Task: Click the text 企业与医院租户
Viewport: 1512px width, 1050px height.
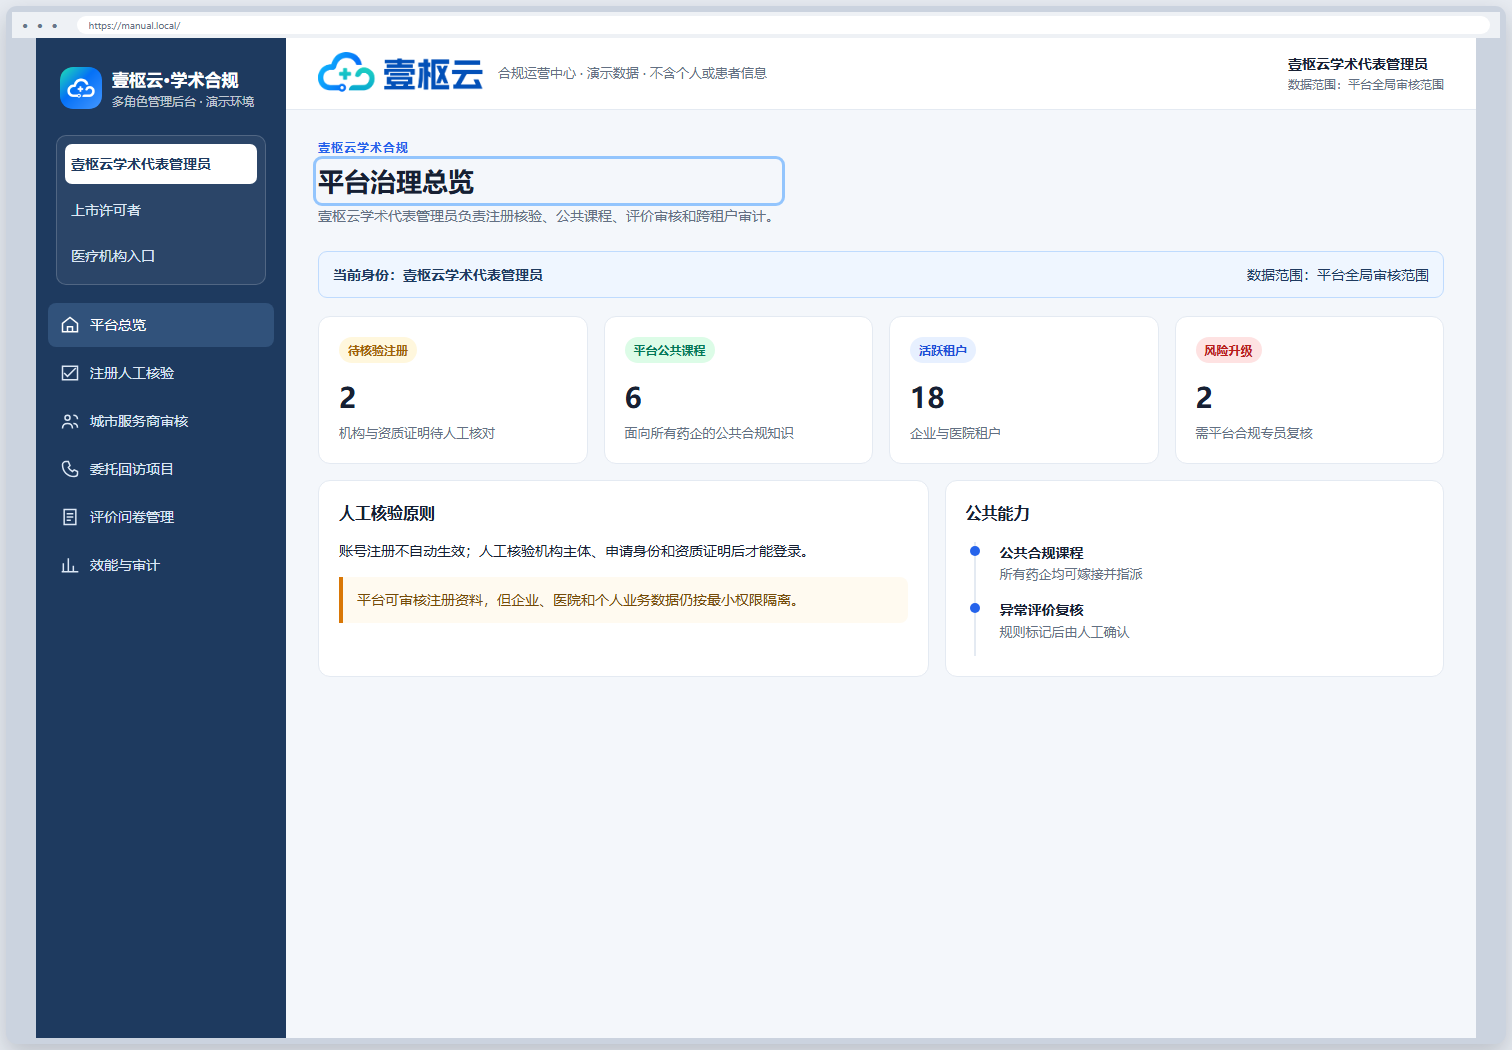Action: click(955, 433)
